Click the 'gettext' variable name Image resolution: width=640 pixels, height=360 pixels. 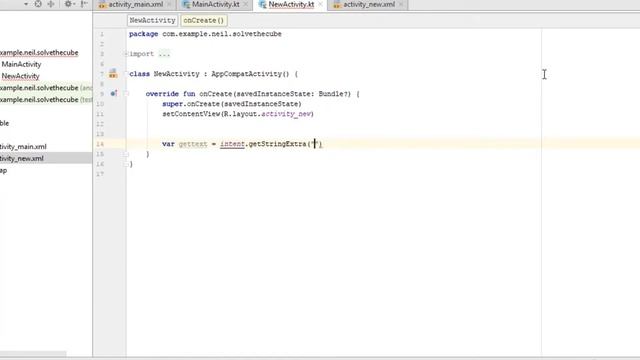click(x=193, y=144)
